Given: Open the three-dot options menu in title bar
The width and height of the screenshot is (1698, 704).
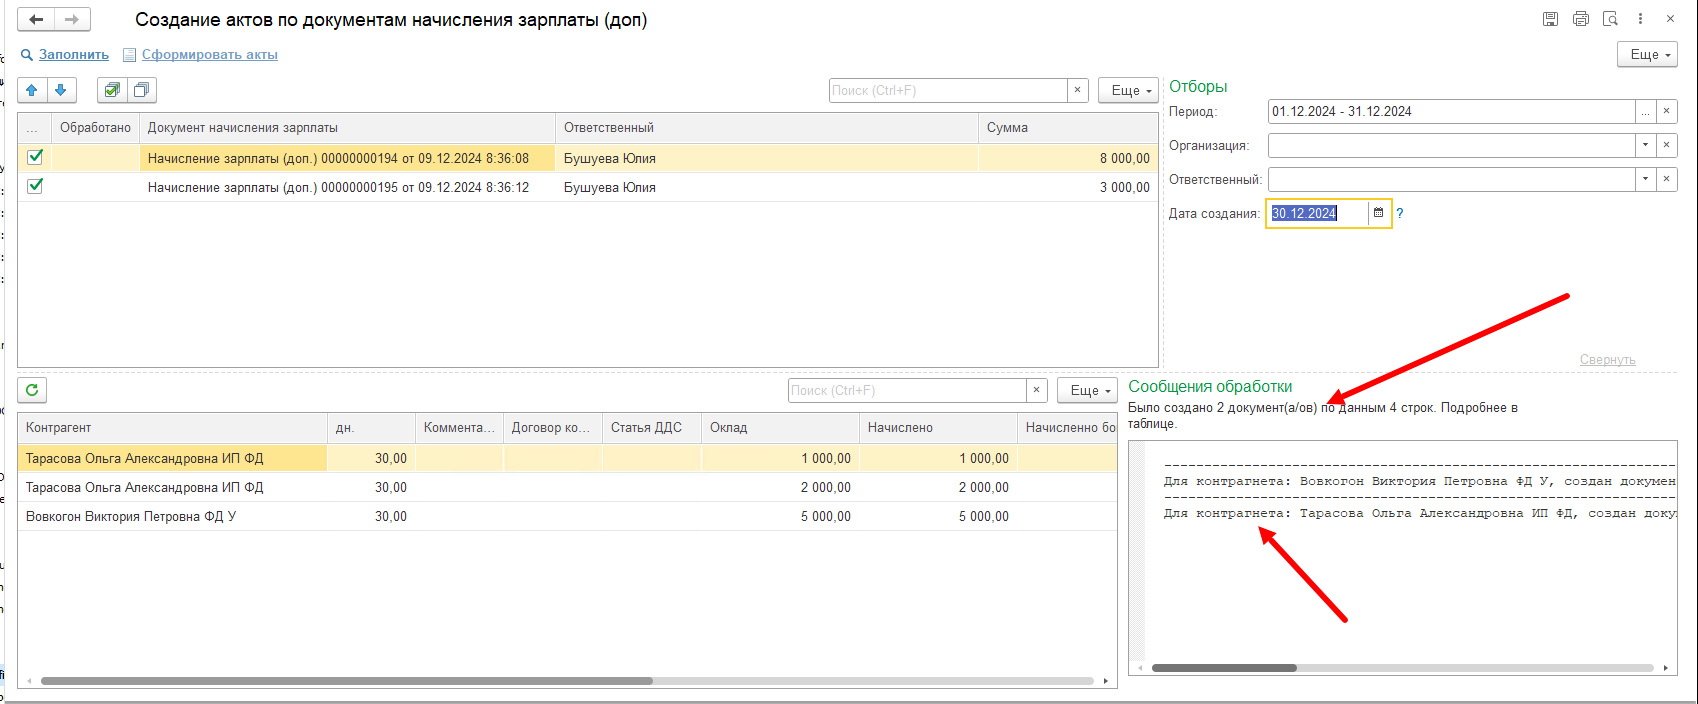Looking at the screenshot, I should coord(1640,19).
